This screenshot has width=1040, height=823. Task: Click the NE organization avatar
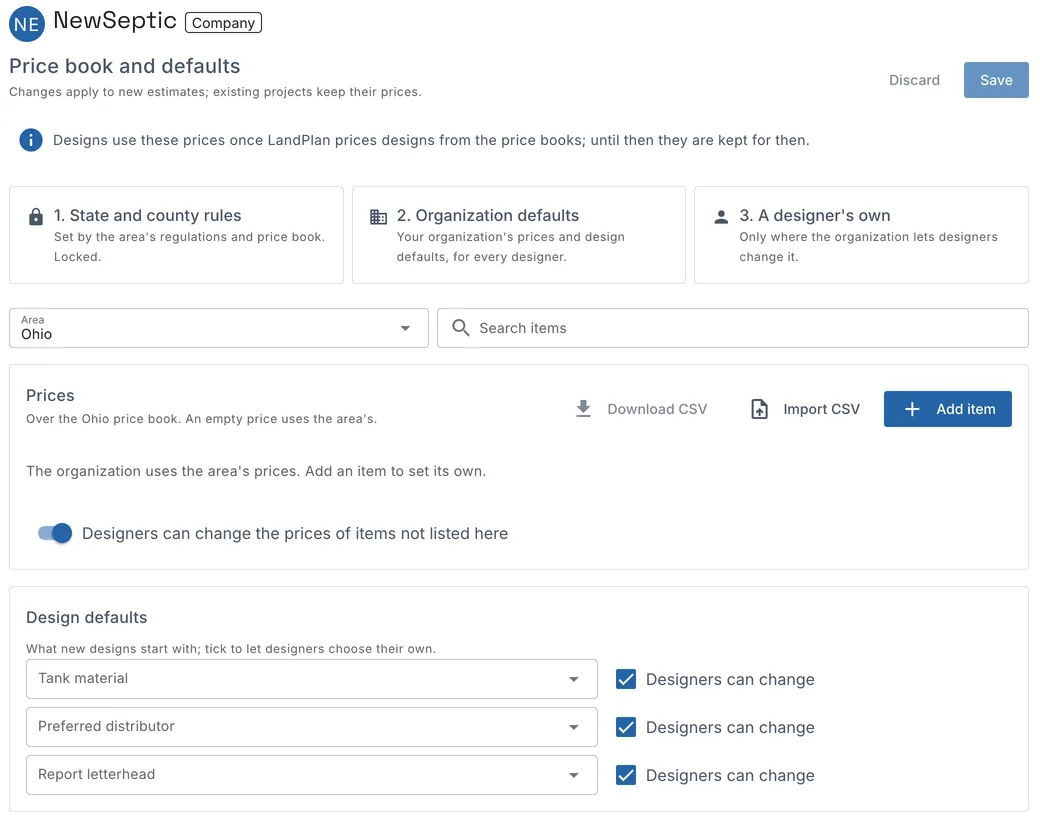tap(27, 24)
